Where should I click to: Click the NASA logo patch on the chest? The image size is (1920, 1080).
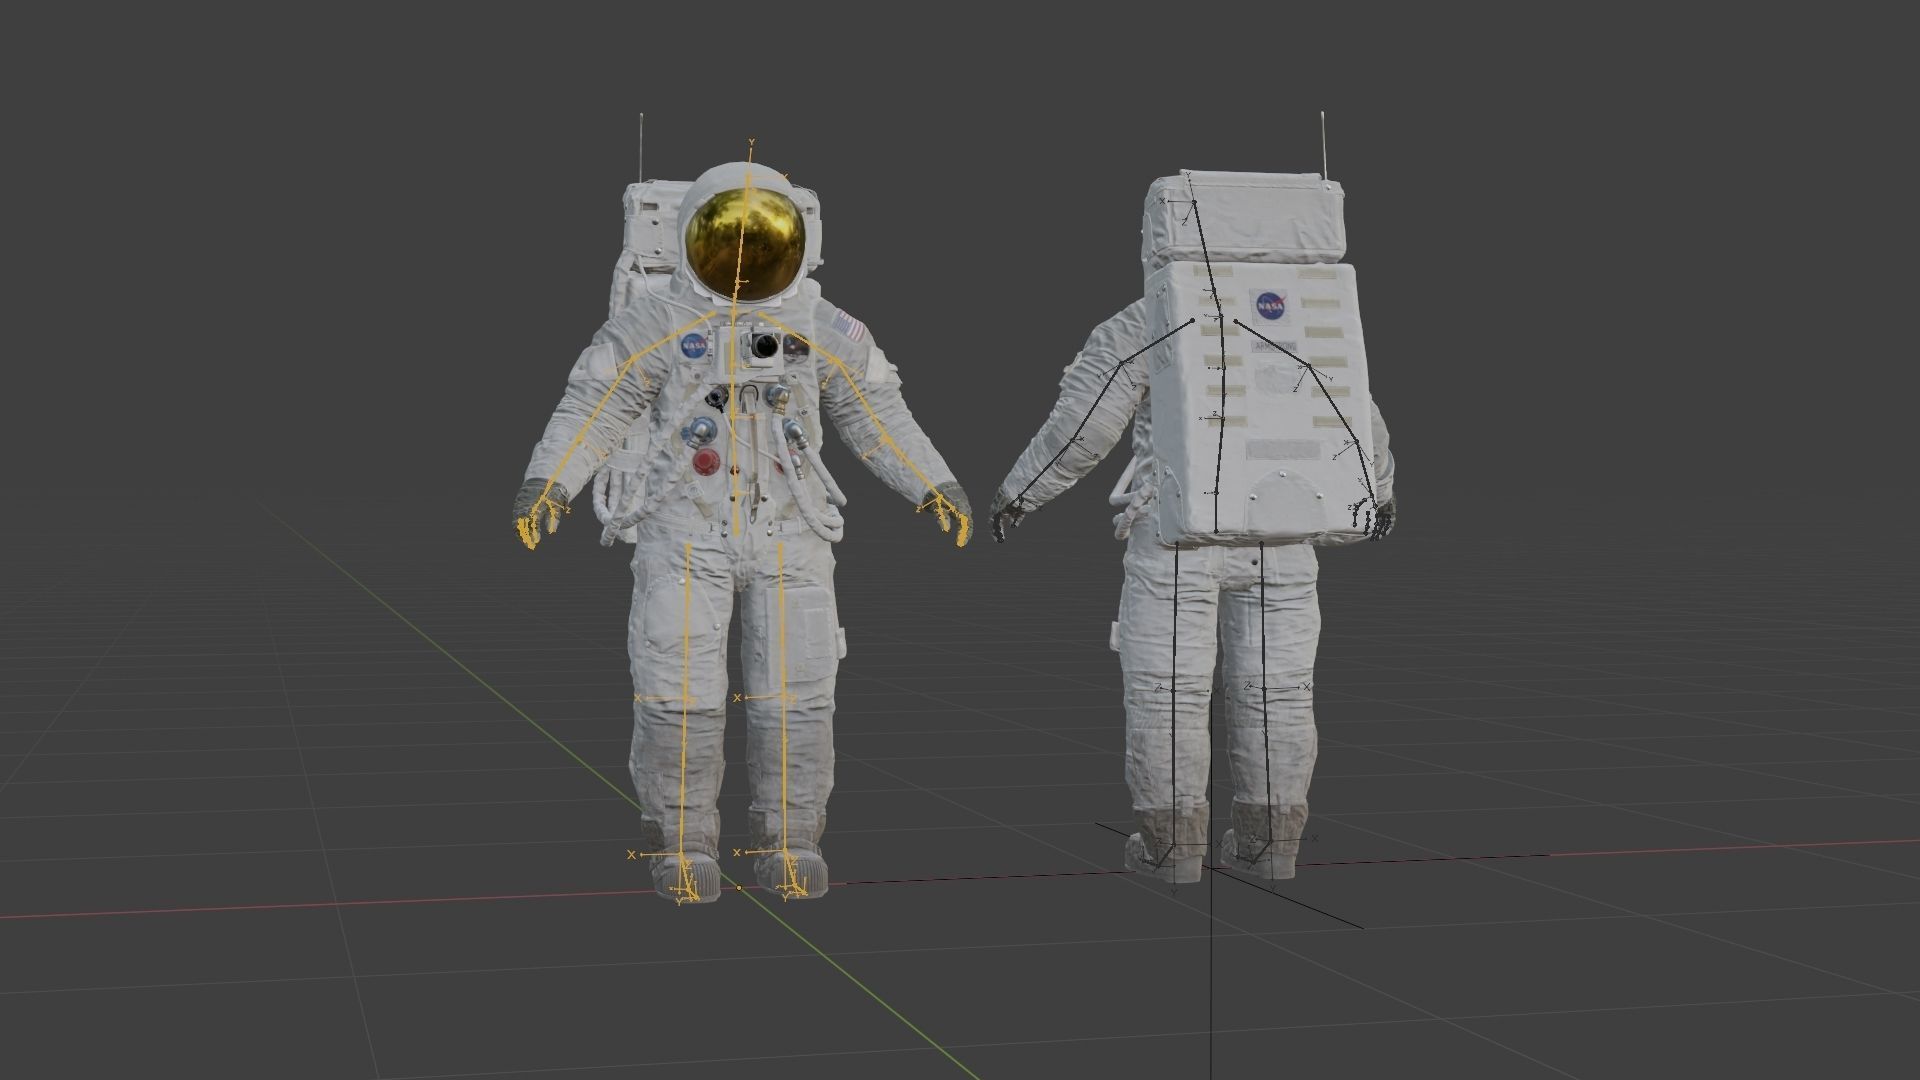693,345
